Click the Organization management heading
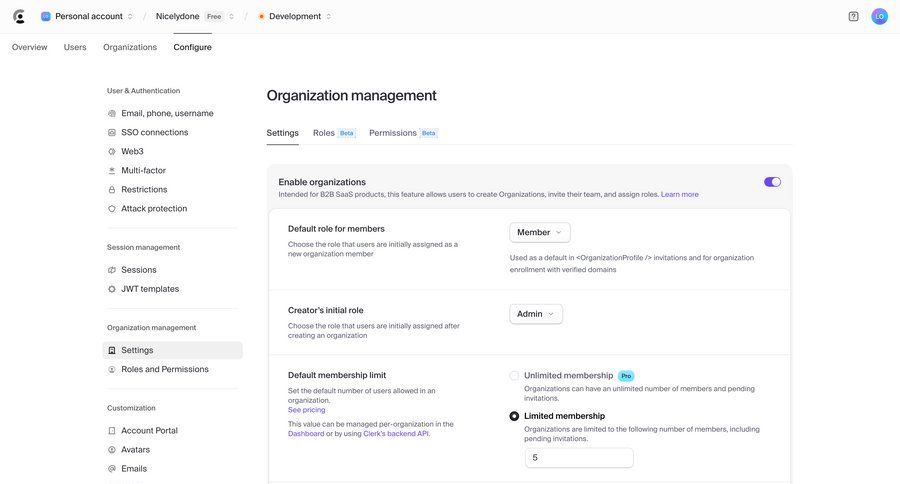The width and height of the screenshot is (900, 484). tap(351, 95)
